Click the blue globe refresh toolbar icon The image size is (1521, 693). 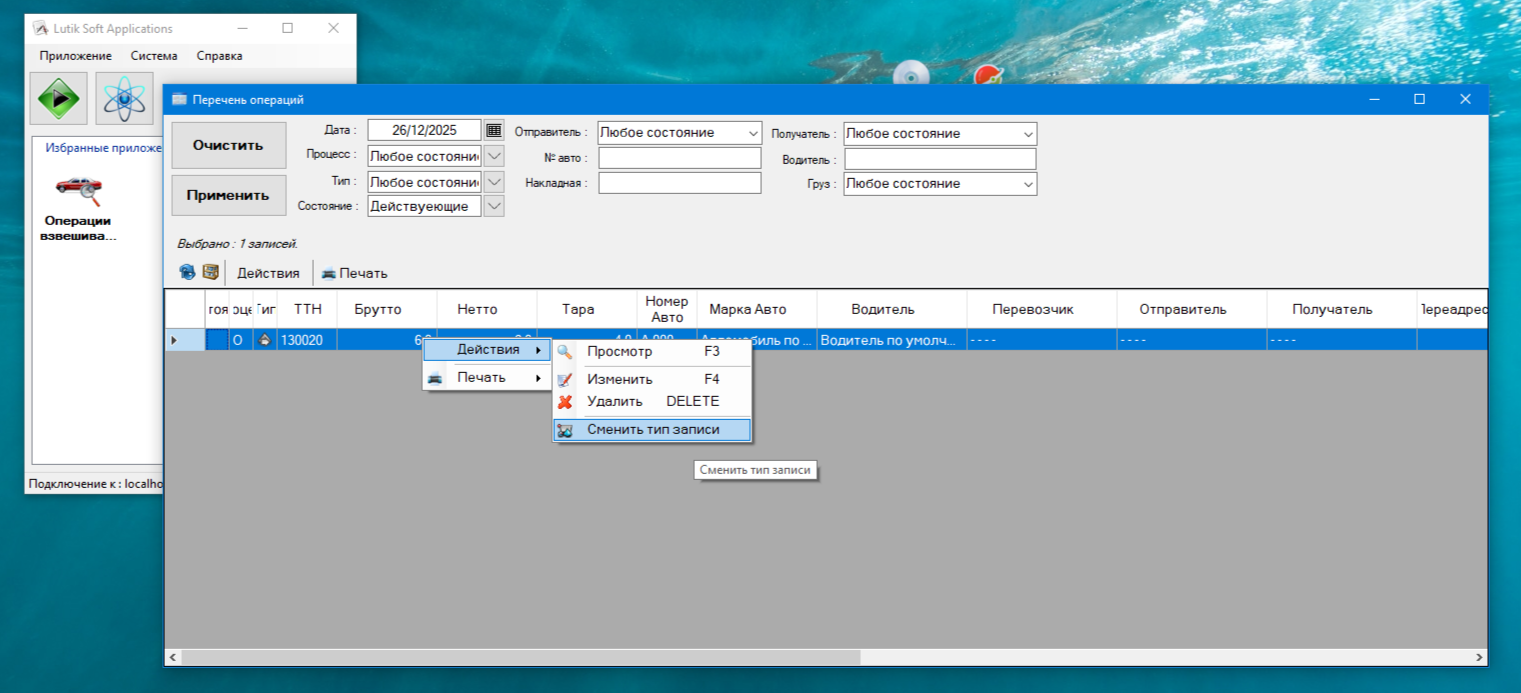[x=187, y=272]
